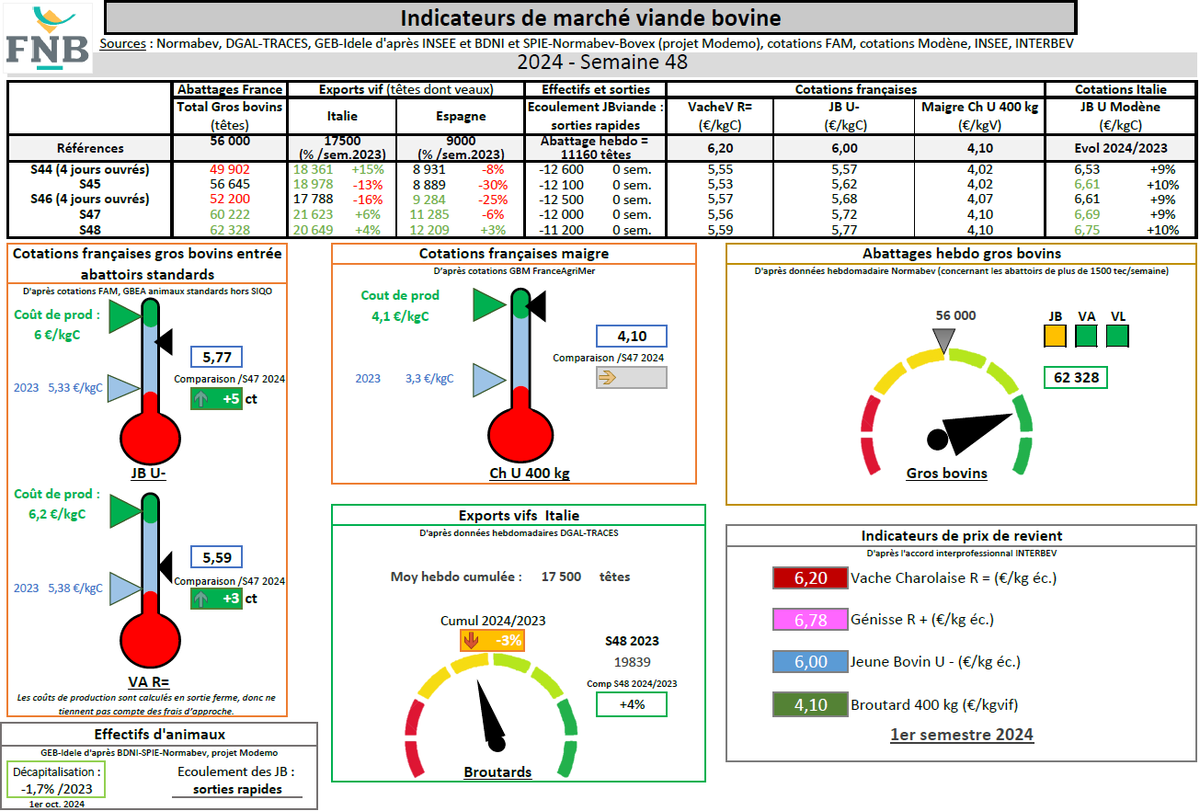Viewport: 1200px width, 811px height.
Task: Click the green 4,10 Broutard box
Action: 810,704
